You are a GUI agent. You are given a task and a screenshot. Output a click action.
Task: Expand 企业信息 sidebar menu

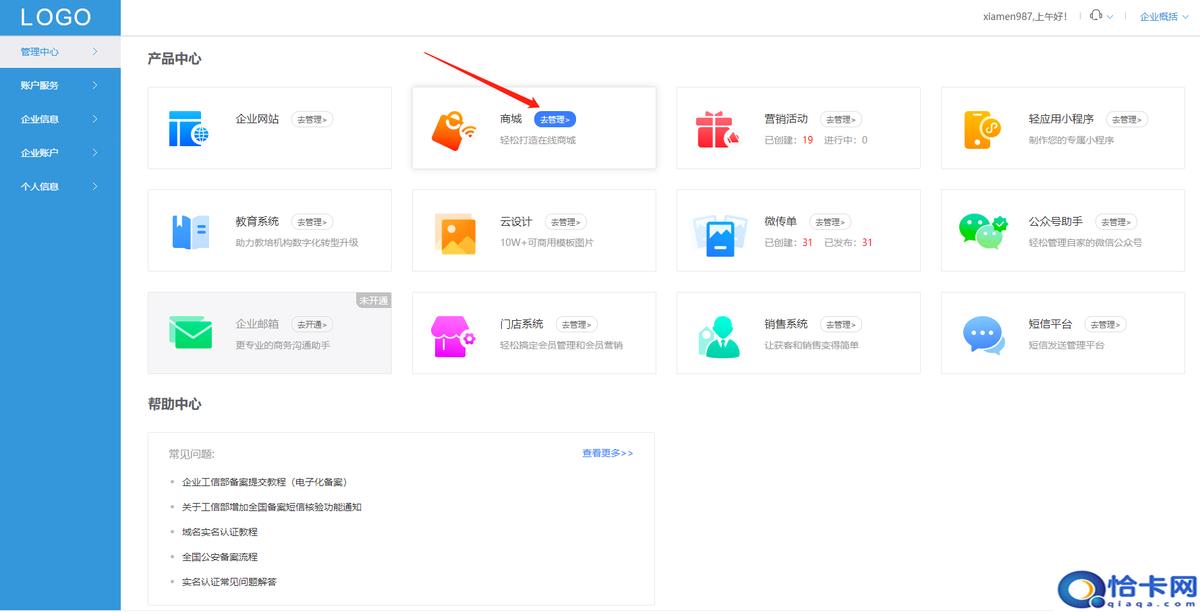click(x=60, y=119)
